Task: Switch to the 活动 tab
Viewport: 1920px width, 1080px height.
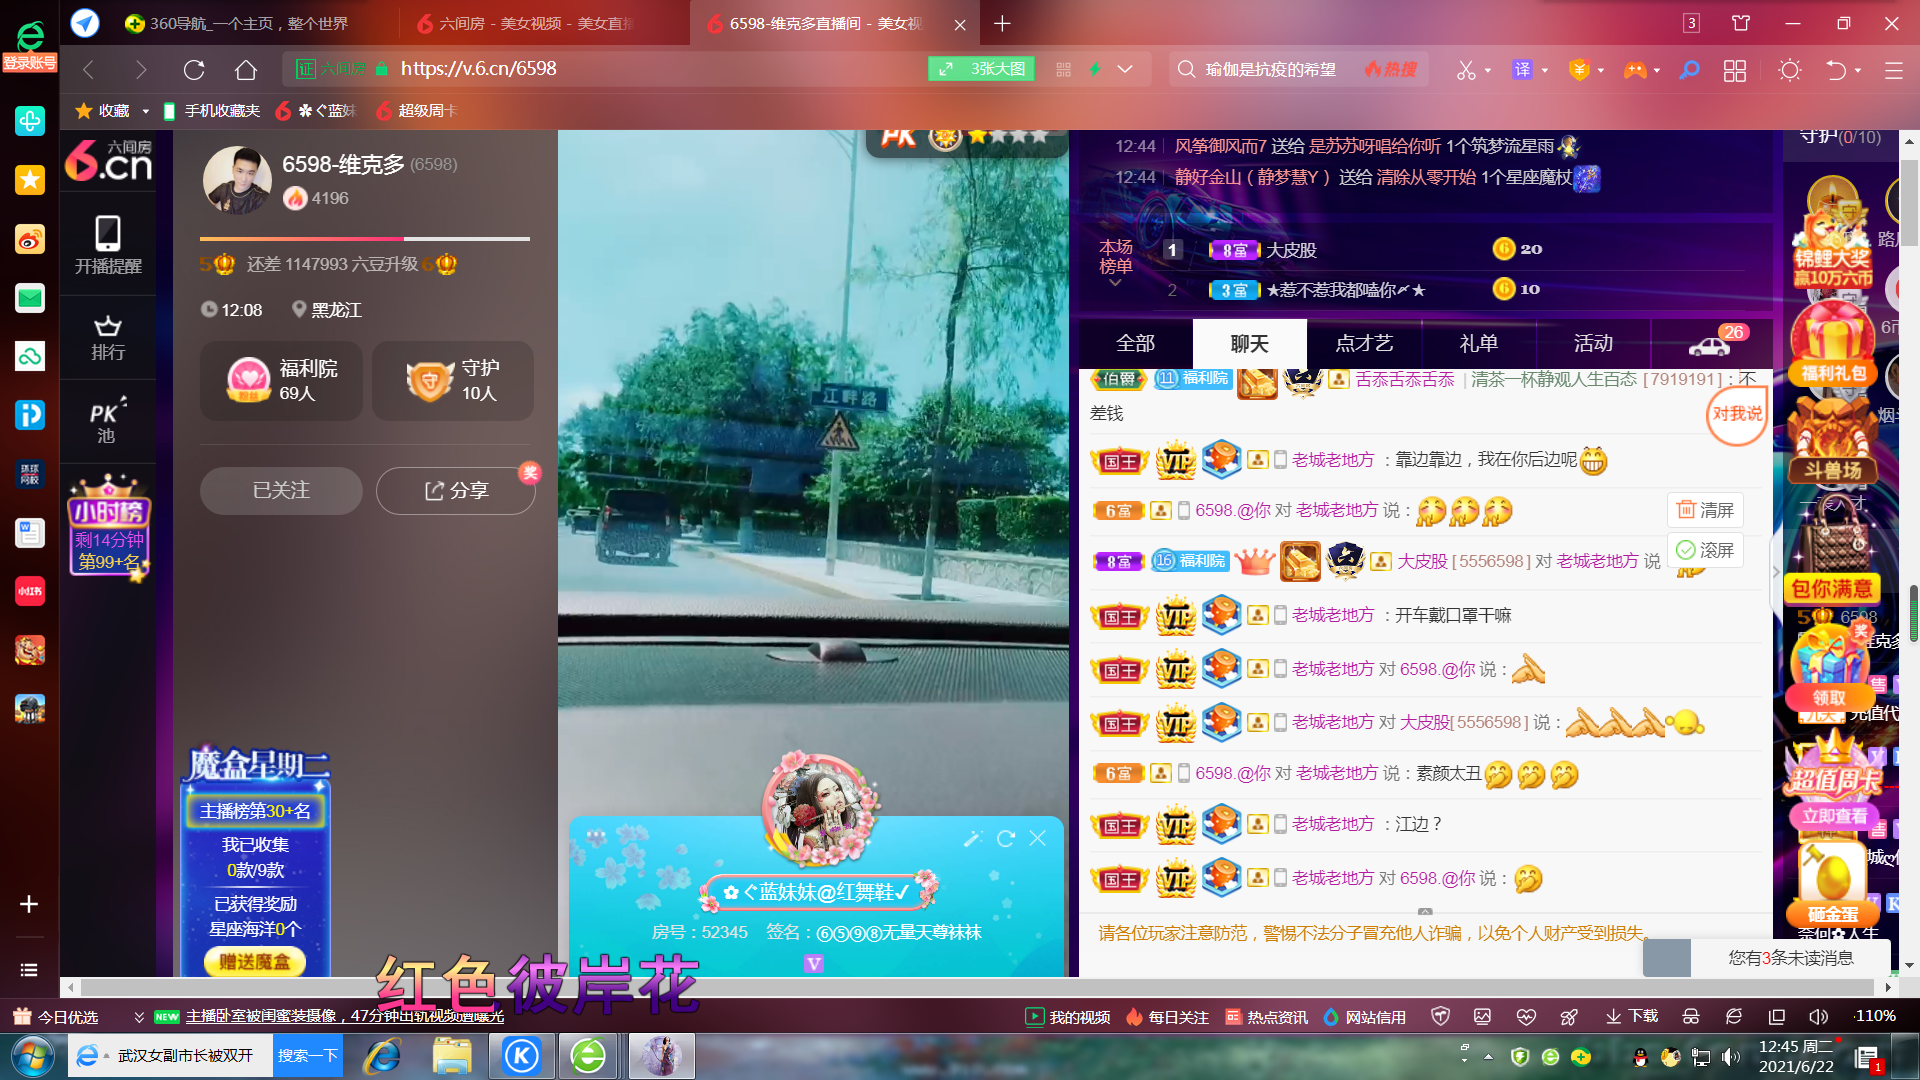Action: coord(1593,343)
